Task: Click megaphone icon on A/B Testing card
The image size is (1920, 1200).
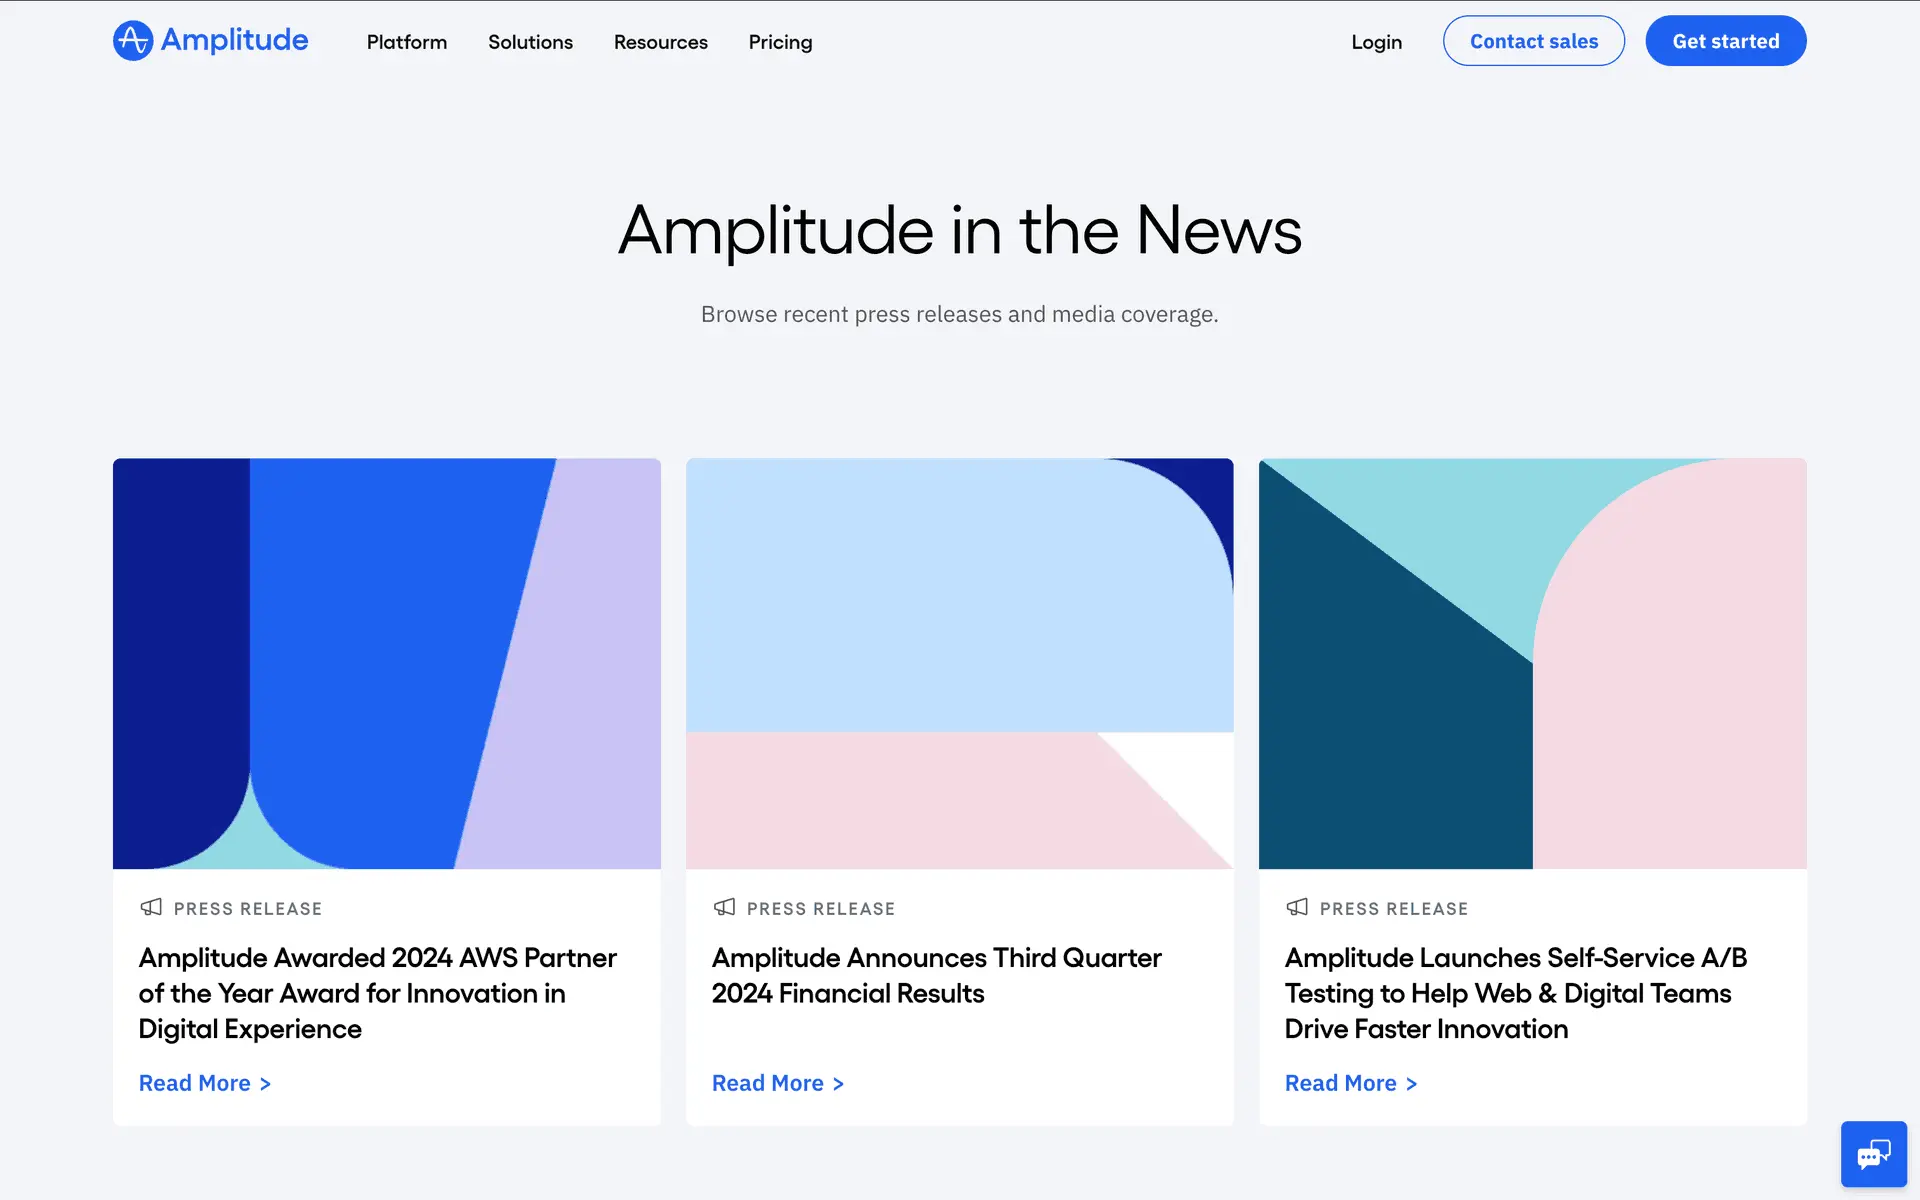Action: (x=1297, y=907)
